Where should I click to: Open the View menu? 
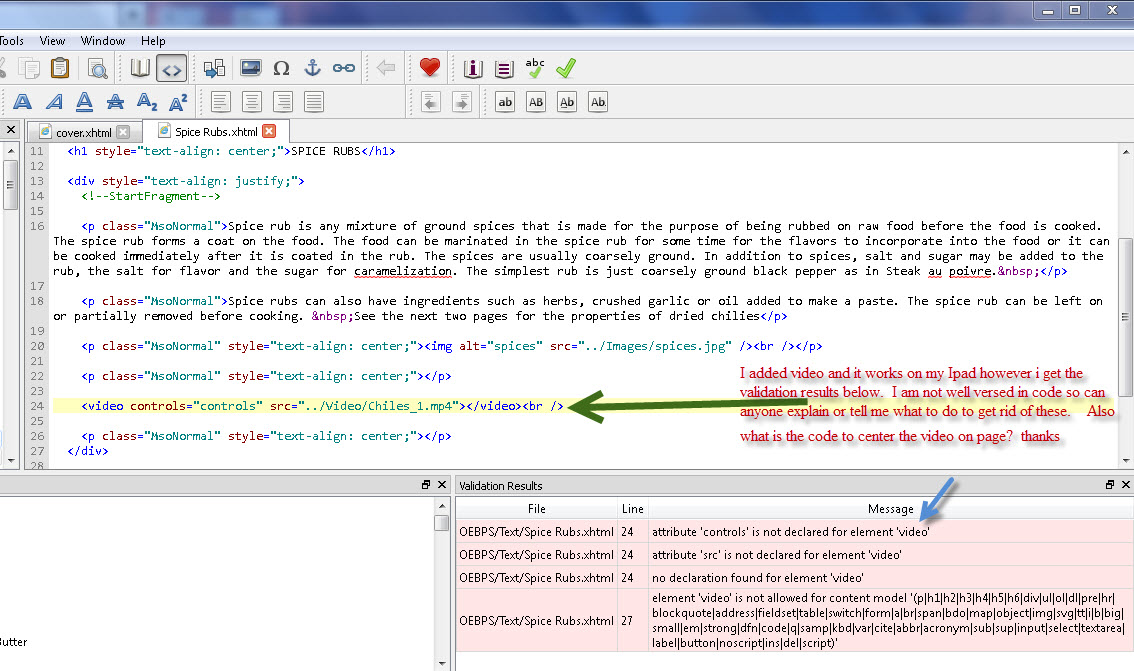pos(52,41)
